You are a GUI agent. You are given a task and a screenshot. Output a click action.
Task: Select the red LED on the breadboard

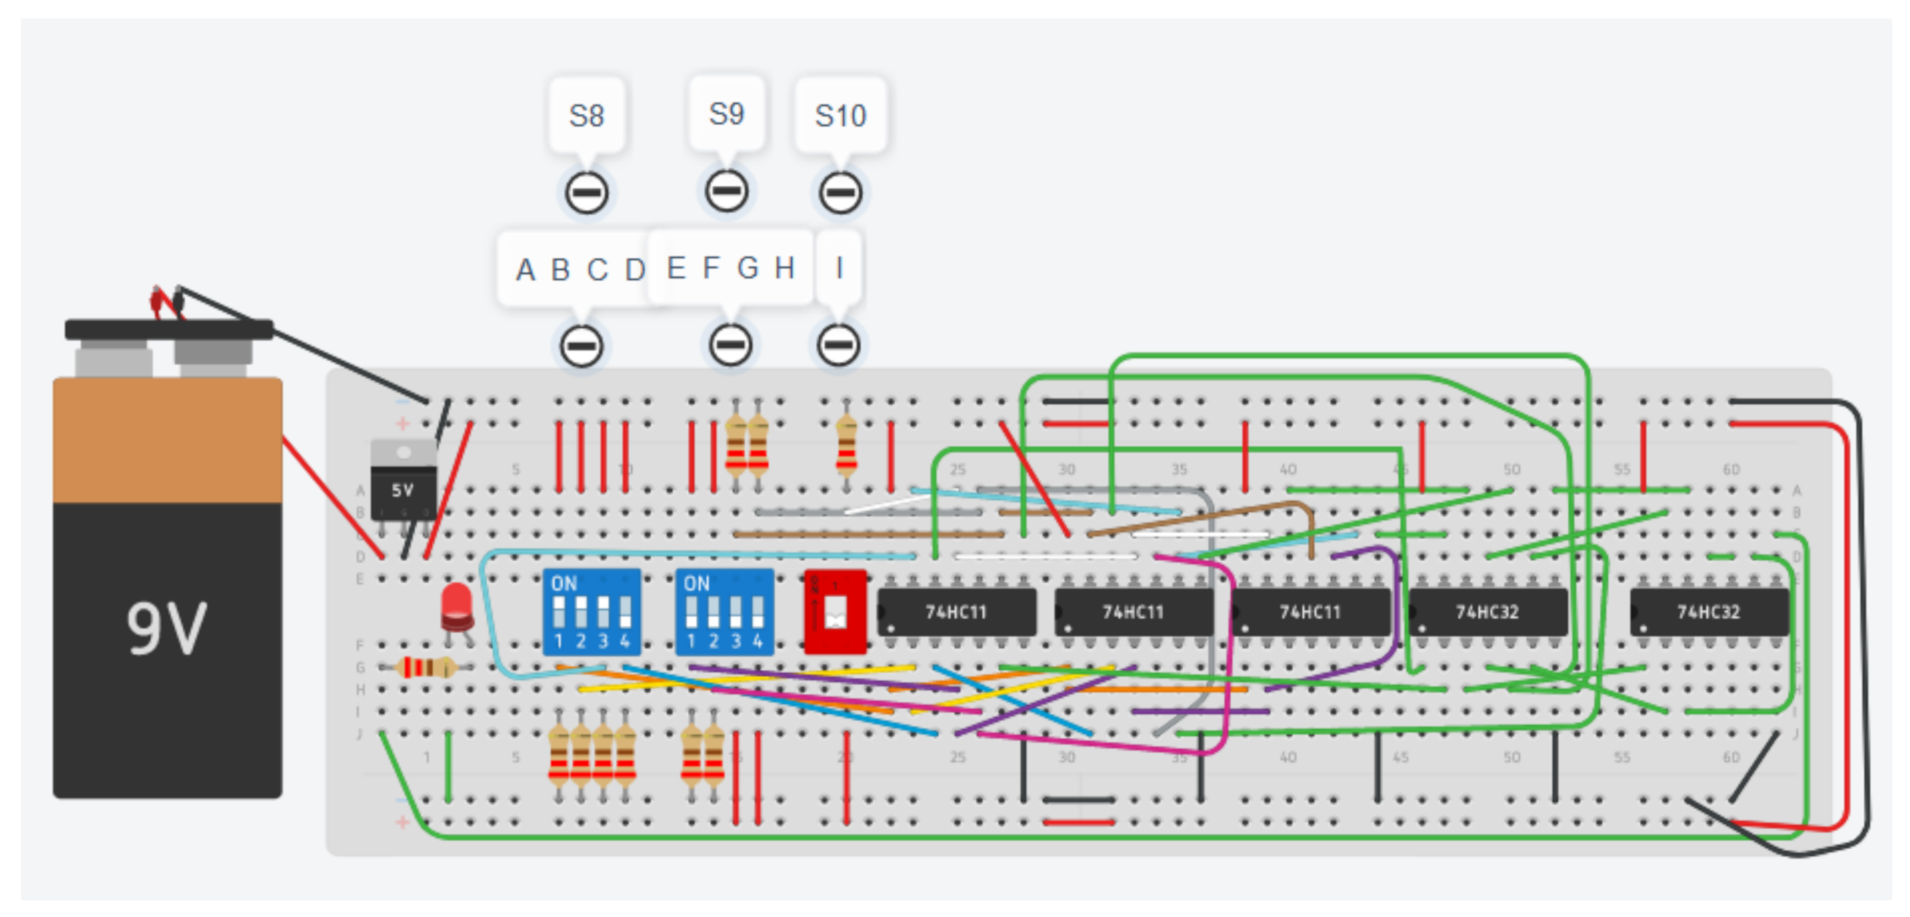point(457,606)
